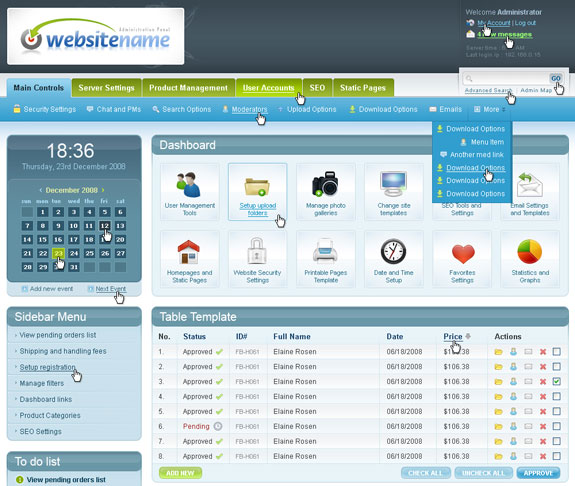Open Advanced Search link
Viewport: 575px width, 486px height.
coord(488,90)
